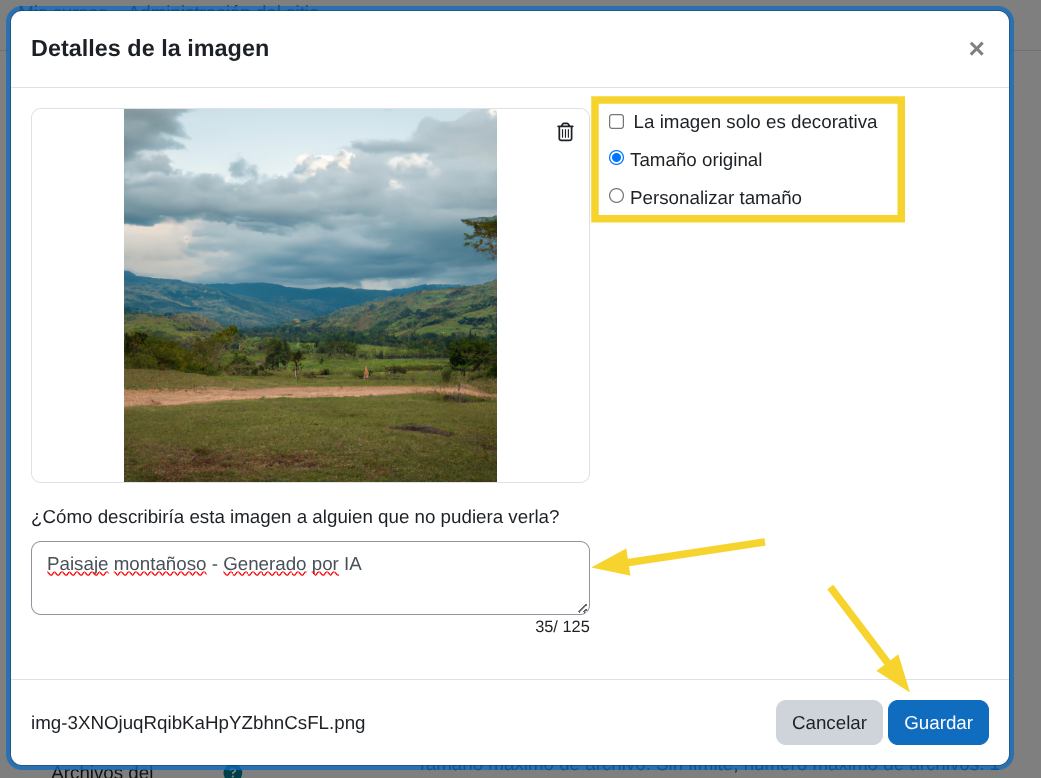Click the Cancelar button
This screenshot has width=1041, height=778.
pos(829,722)
